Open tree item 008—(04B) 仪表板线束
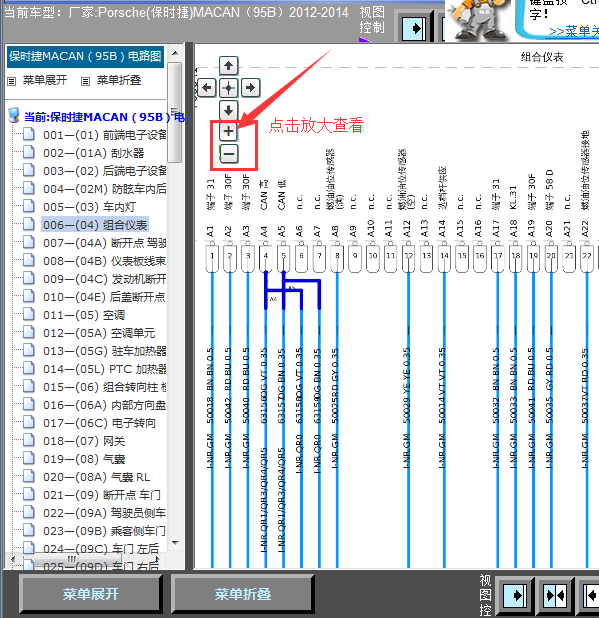This screenshot has height=618, width=599. 104,261
